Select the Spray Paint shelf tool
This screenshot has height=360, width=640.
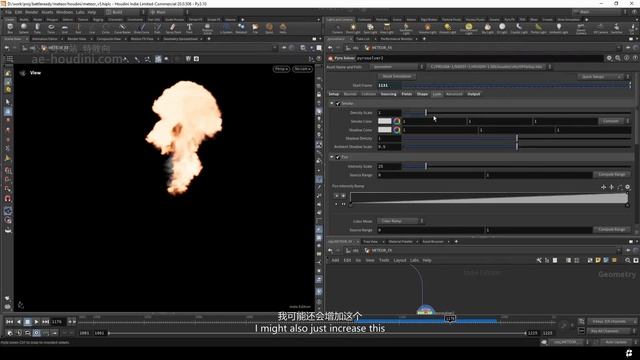point(173,28)
